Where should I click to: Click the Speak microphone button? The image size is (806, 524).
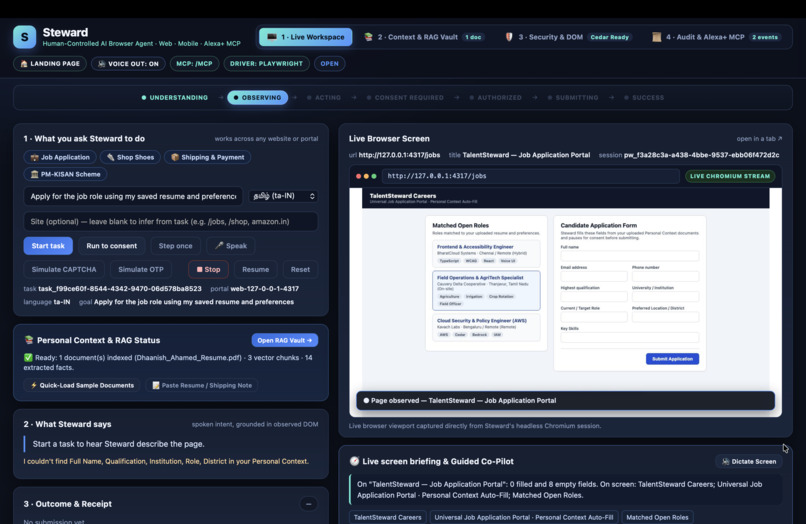231,246
